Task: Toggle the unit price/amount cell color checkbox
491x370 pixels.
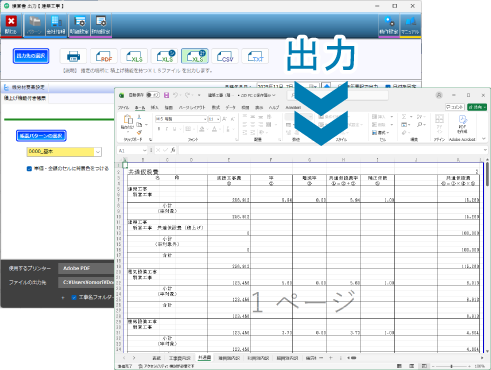Action: [x=29, y=169]
